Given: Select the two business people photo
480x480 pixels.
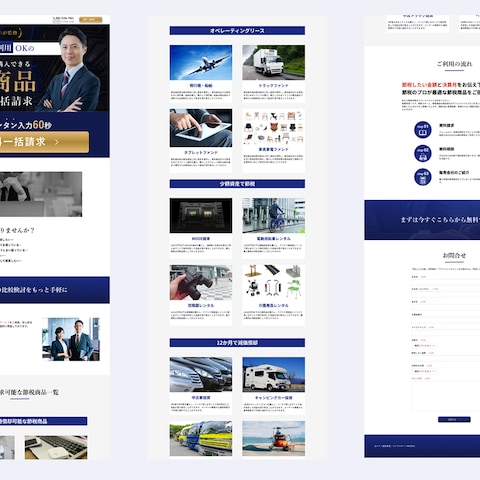Looking at the screenshot, I should point(71,339).
